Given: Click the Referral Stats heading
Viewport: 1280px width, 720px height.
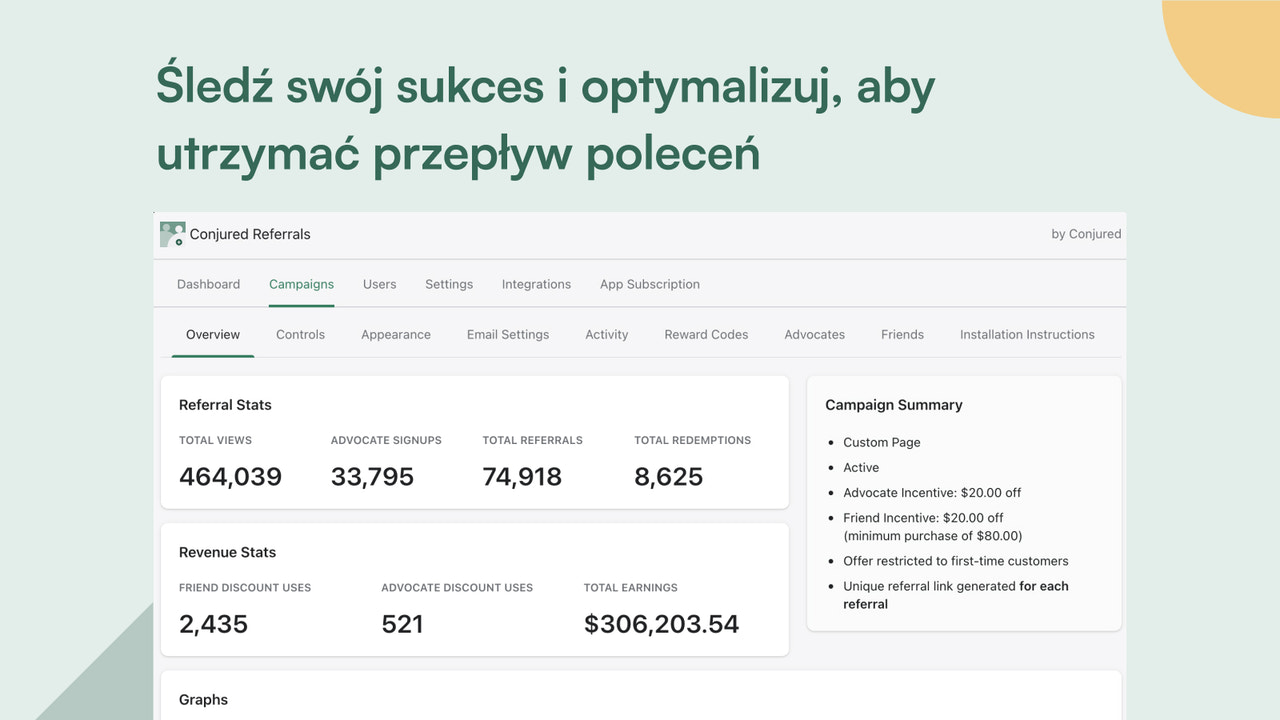Looking at the screenshot, I should [225, 405].
